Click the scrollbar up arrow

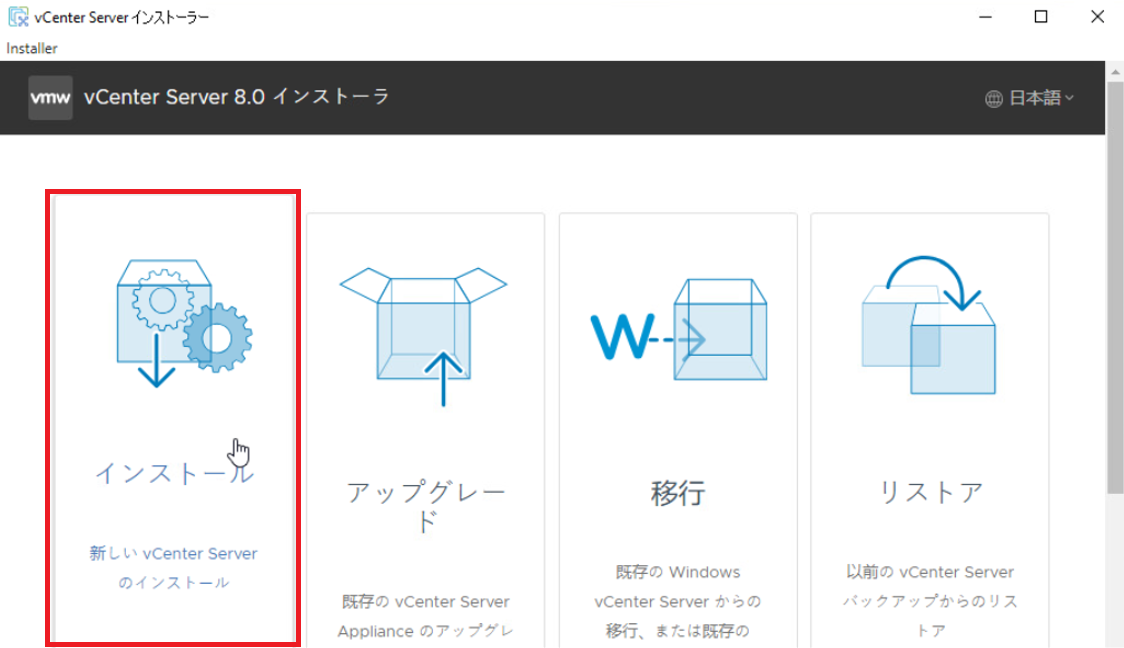click(x=1115, y=71)
